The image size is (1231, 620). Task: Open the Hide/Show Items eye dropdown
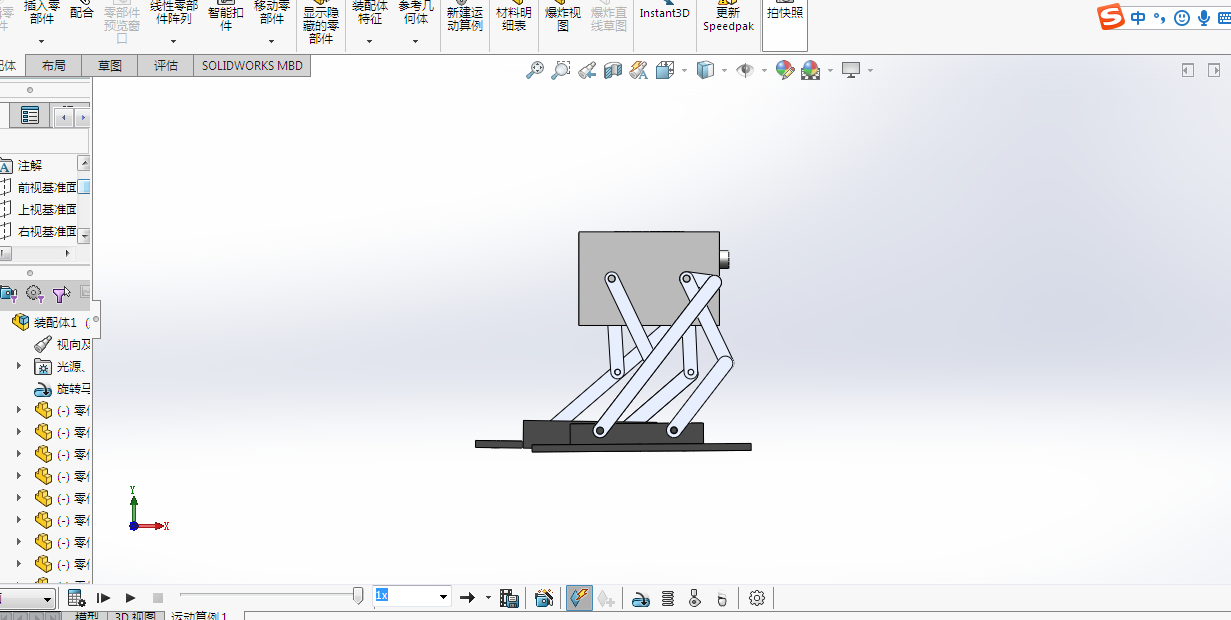point(764,70)
